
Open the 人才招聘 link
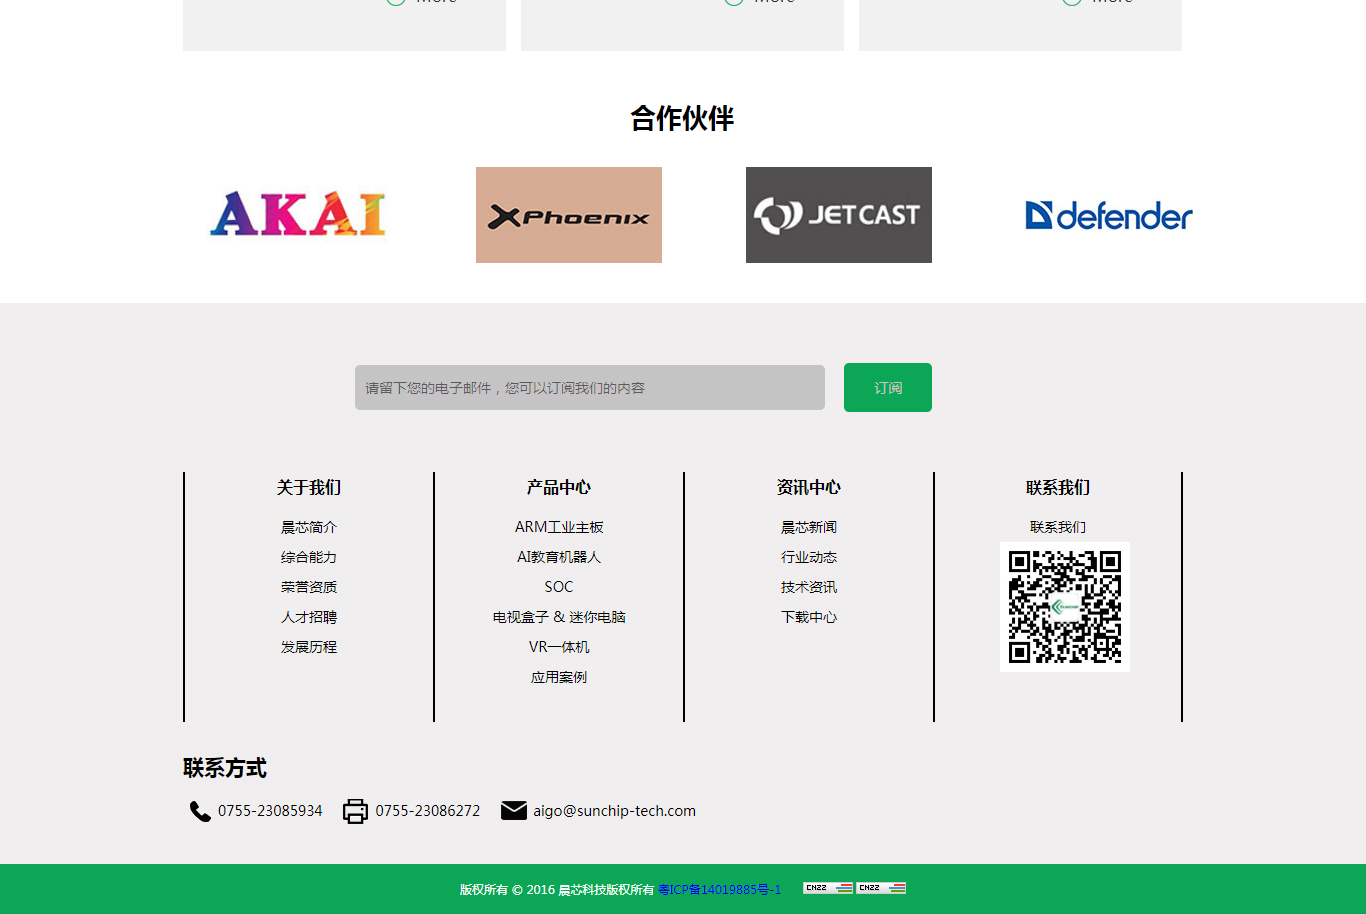tap(309, 617)
